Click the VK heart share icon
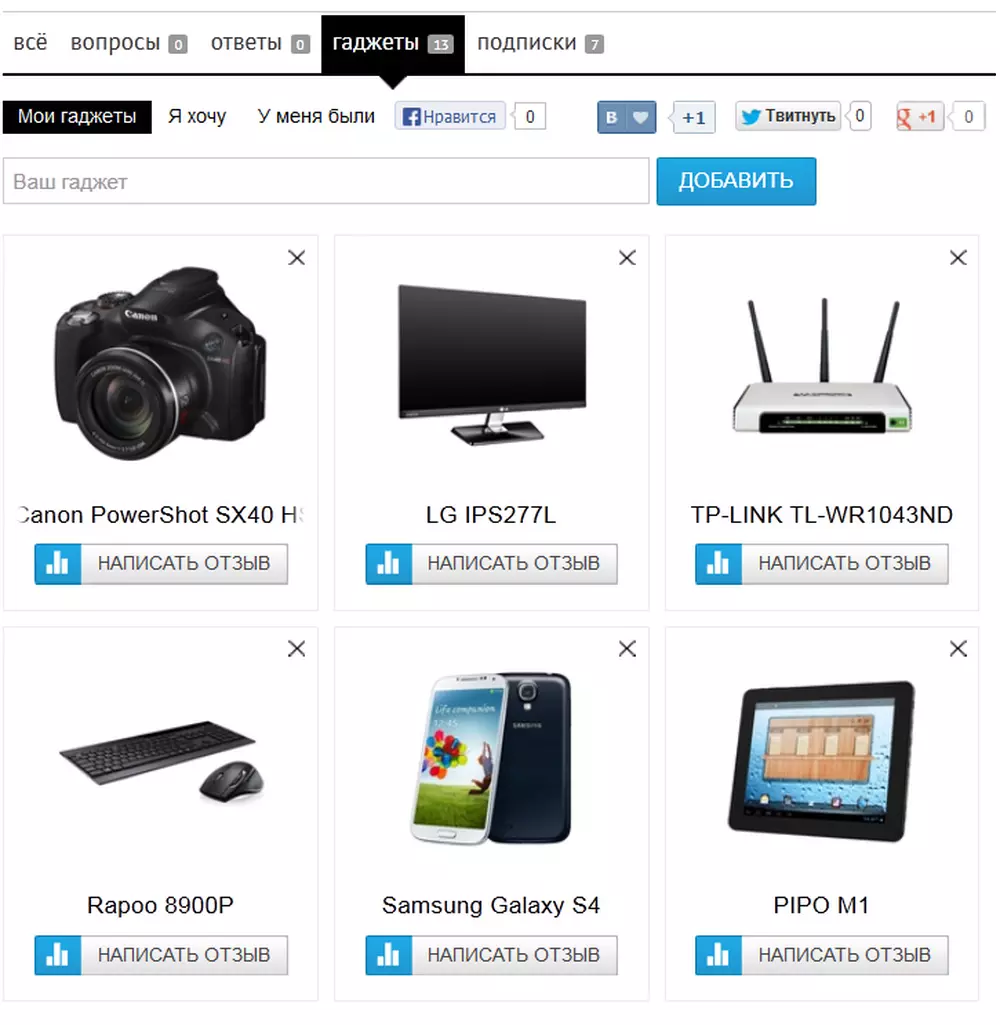1000x1025 pixels. (641, 117)
